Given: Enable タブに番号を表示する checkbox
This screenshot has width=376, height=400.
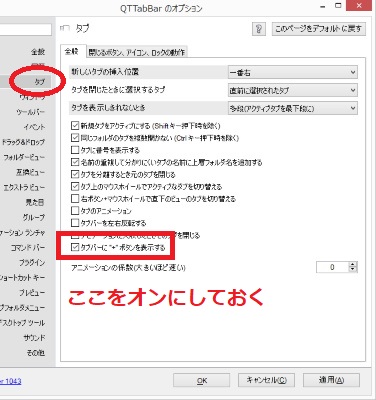Looking at the screenshot, I should pyautogui.click(x=75, y=150).
